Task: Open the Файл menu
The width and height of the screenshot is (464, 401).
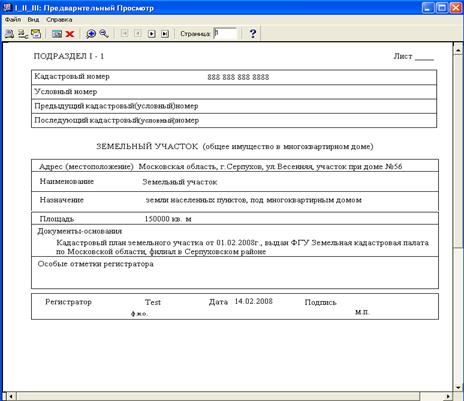Action: [13, 20]
